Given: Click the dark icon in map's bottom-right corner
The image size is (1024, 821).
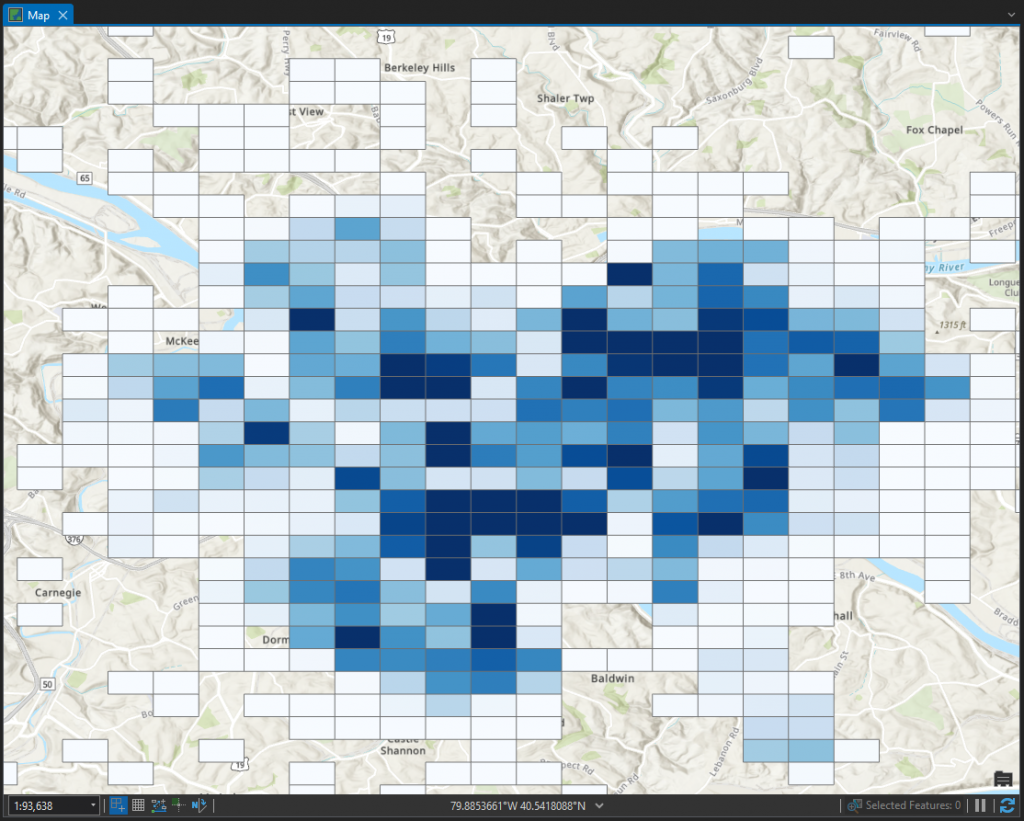Looking at the screenshot, I should pos(1004,779).
